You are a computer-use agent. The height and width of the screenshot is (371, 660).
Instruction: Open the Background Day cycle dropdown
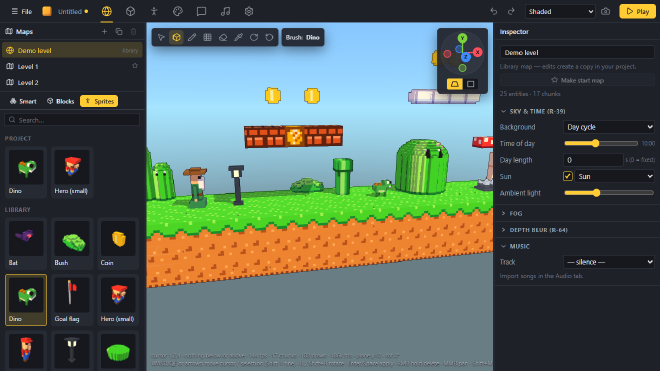coord(609,127)
